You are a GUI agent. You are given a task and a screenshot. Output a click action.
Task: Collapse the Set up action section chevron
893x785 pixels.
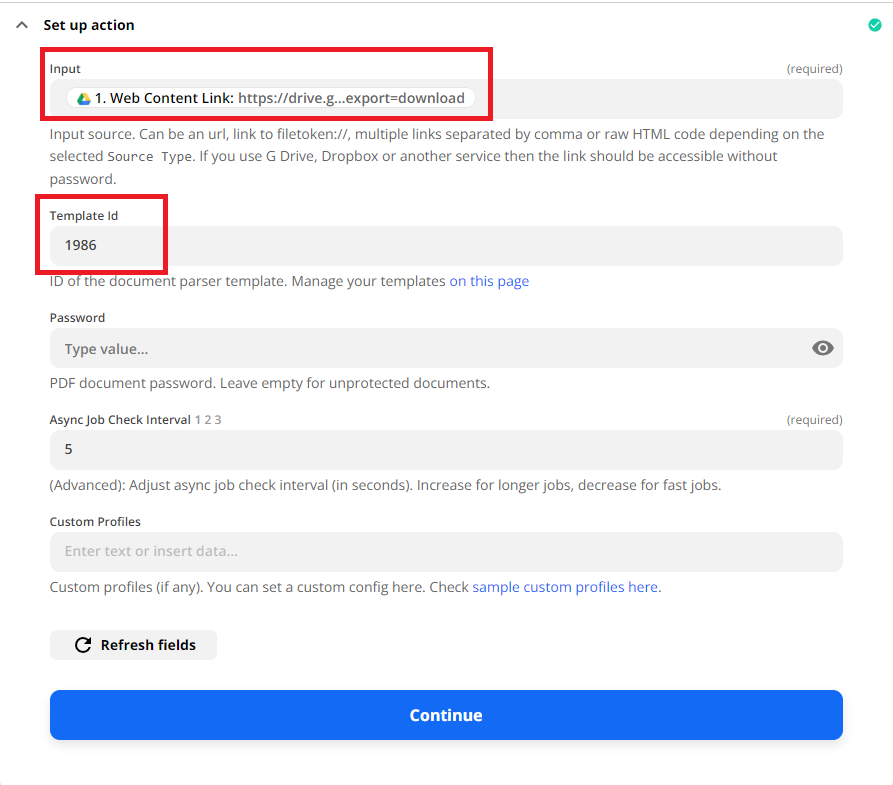[22, 25]
